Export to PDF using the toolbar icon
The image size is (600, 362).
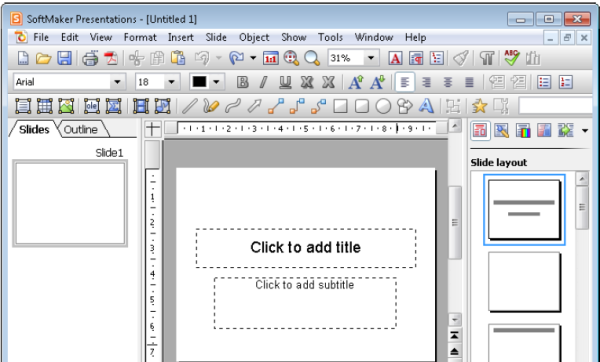coord(111,58)
